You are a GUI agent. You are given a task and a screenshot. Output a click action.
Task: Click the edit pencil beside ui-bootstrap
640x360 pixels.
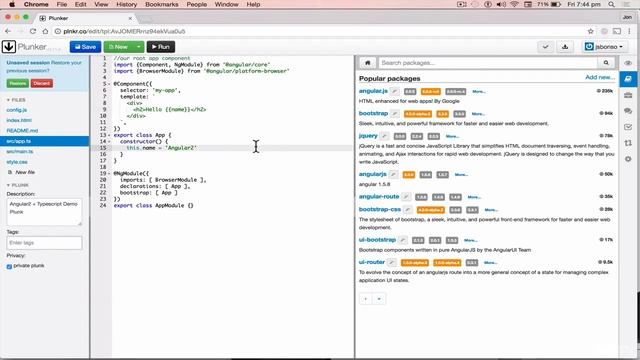point(402,240)
